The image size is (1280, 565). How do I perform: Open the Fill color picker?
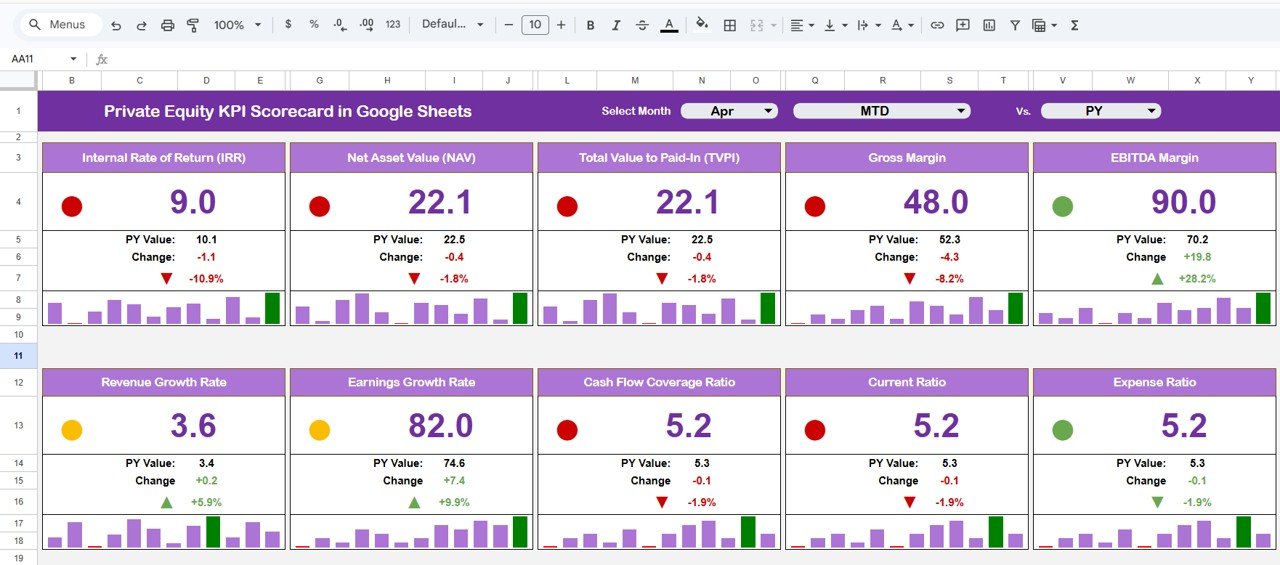[x=701, y=25]
